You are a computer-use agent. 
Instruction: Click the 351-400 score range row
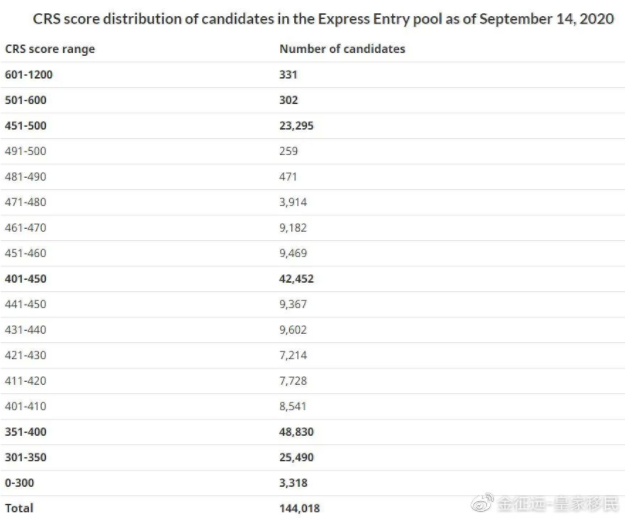click(x=313, y=432)
